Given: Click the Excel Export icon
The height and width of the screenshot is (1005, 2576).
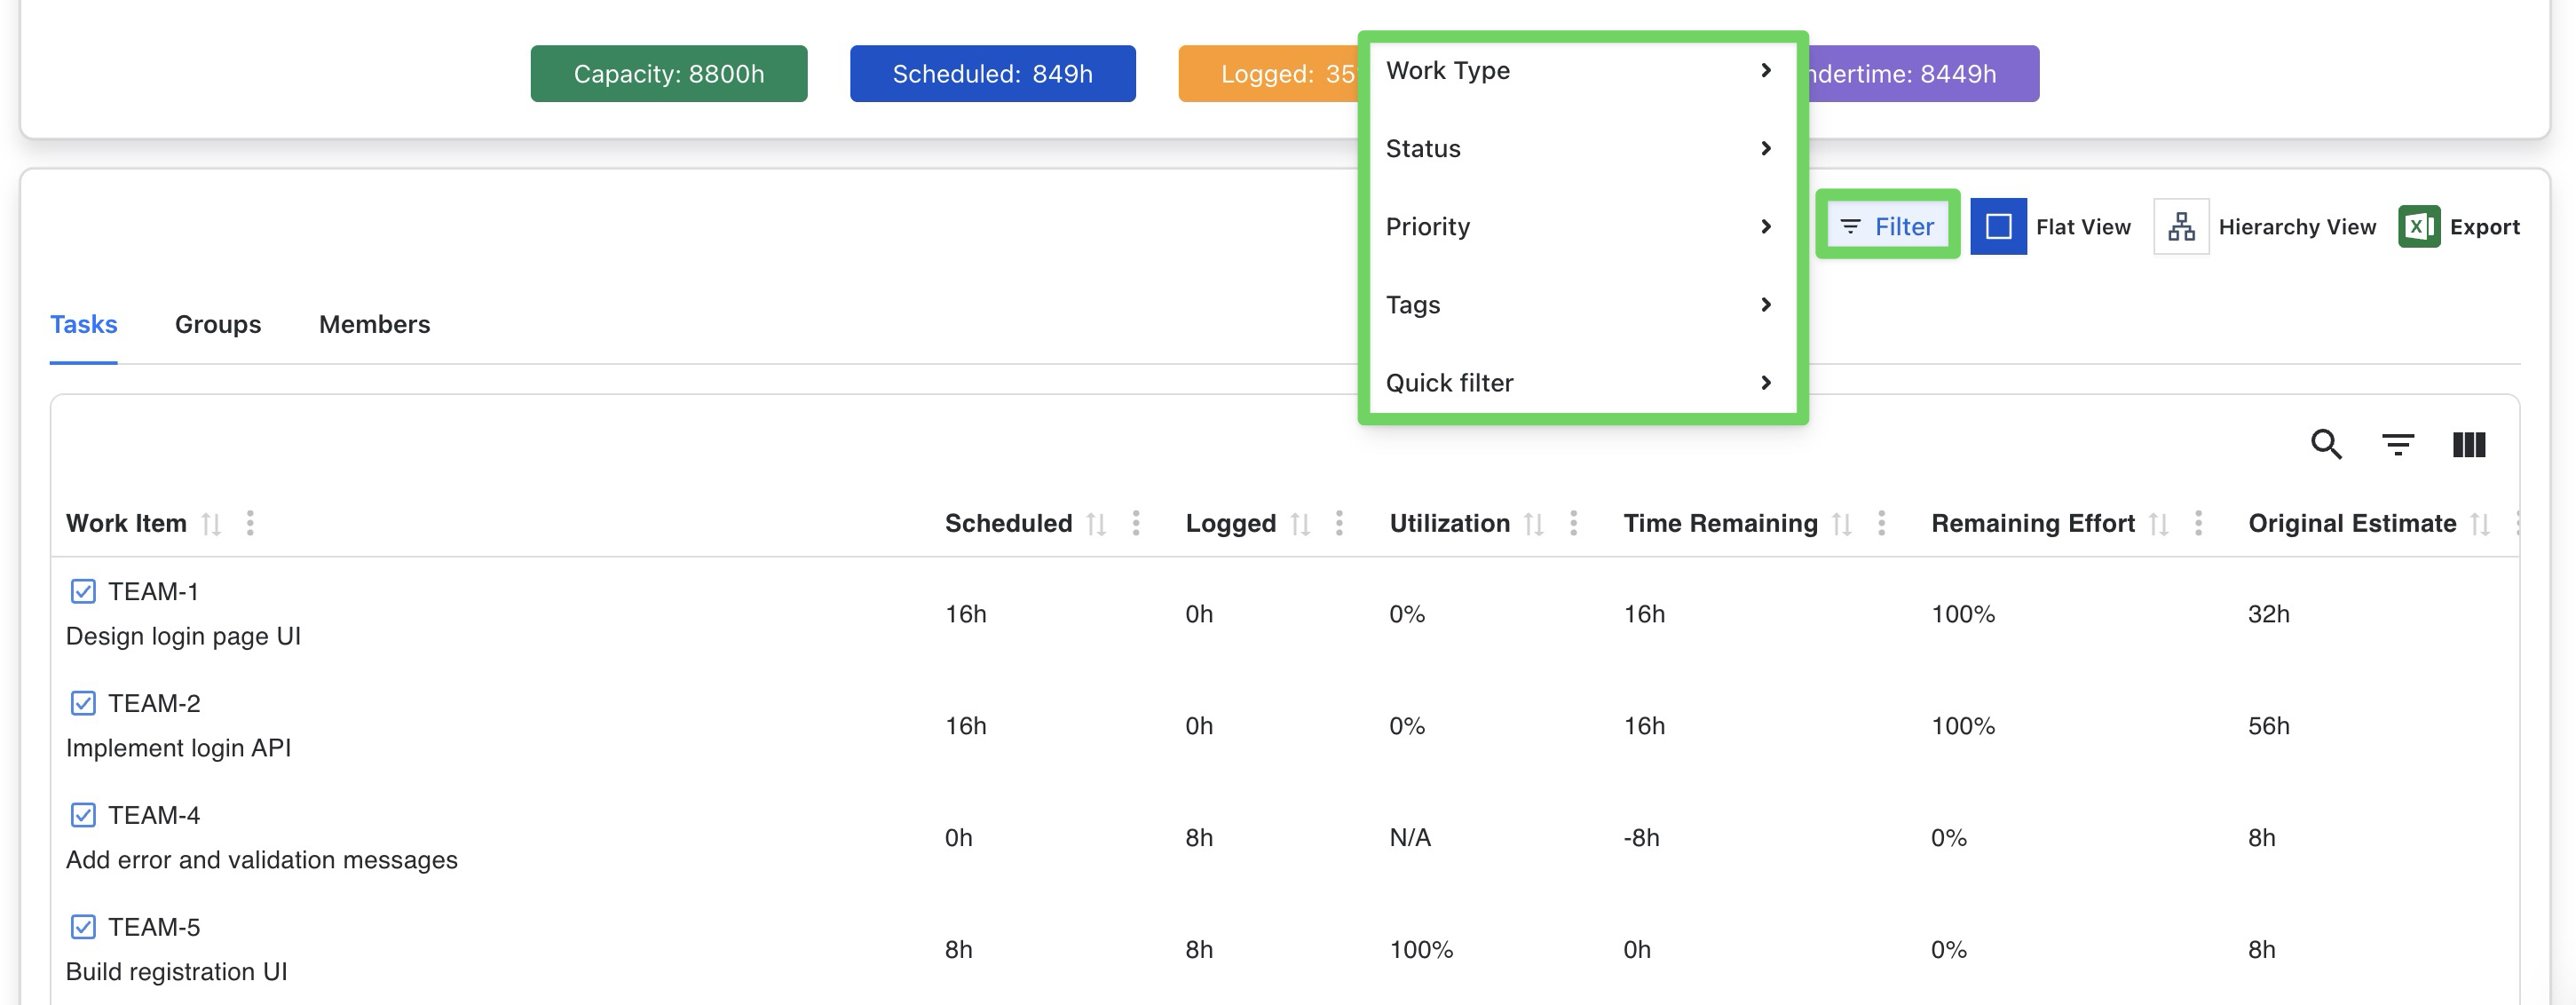Looking at the screenshot, I should click(x=2418, y=227).
